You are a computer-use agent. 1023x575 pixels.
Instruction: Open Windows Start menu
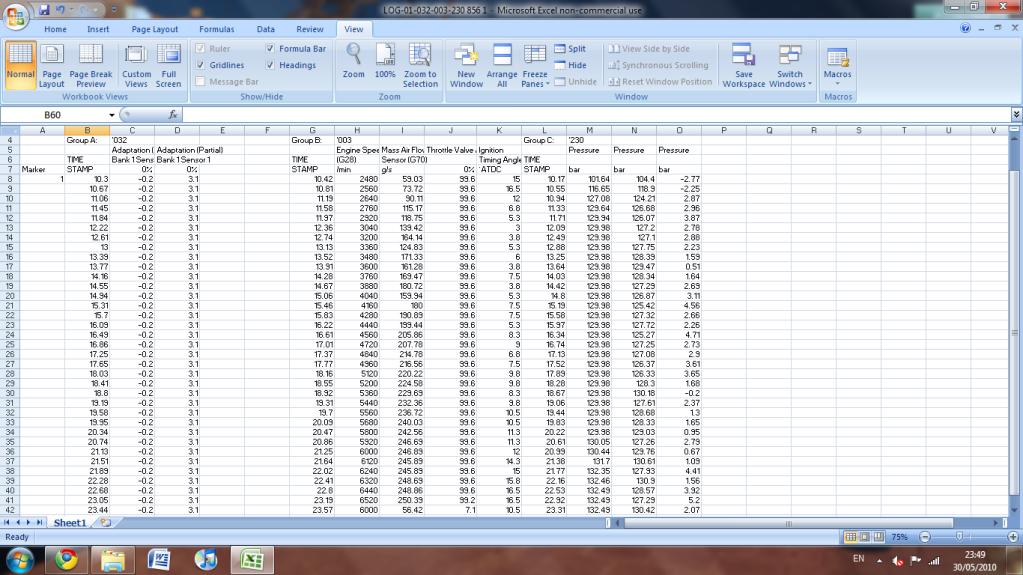pyautogui.click(x=20, y=560)
